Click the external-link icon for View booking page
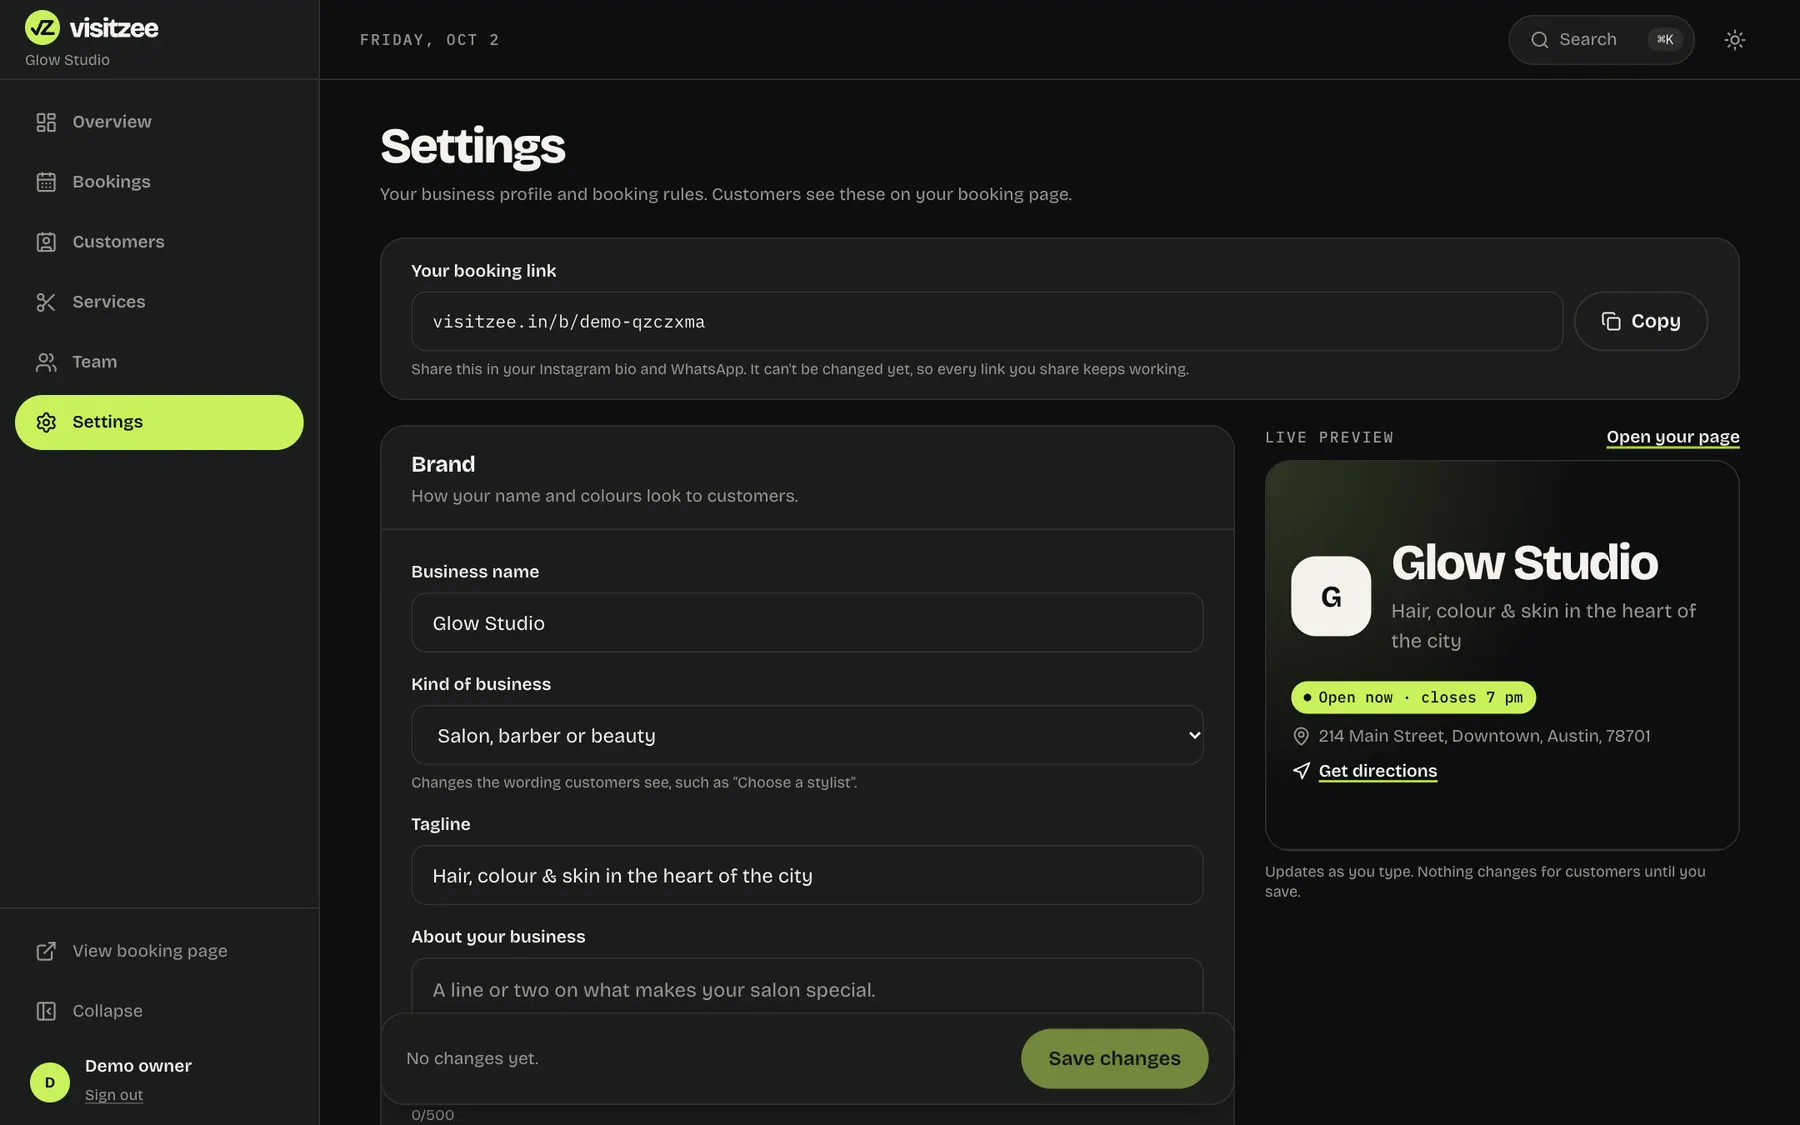Image resolution: width=1800 pixels, height=1125 pixels. coord(46,951)
